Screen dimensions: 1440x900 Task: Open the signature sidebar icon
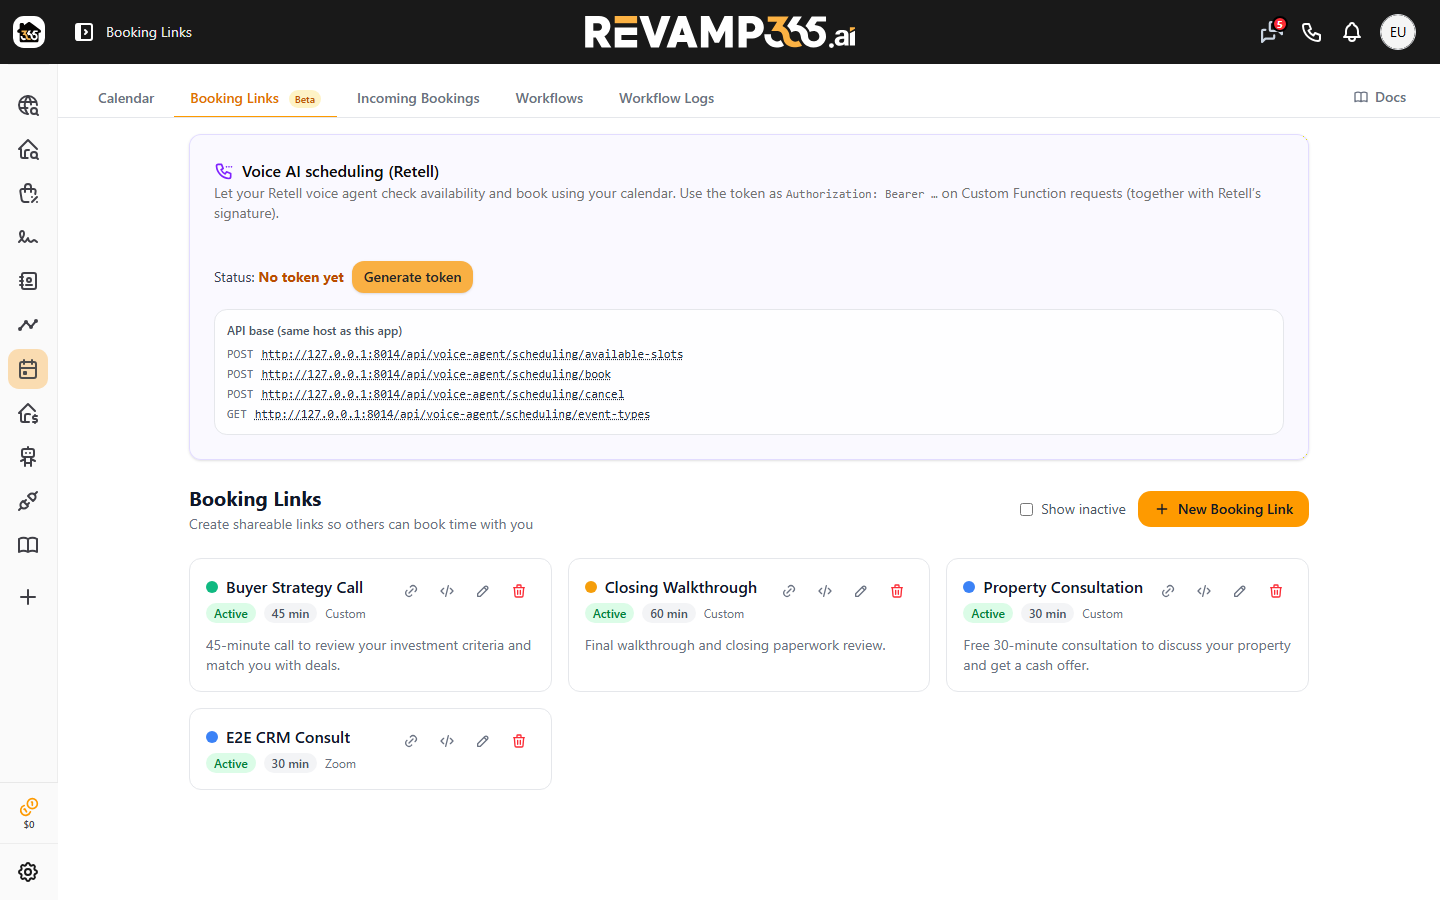[28, 237]
